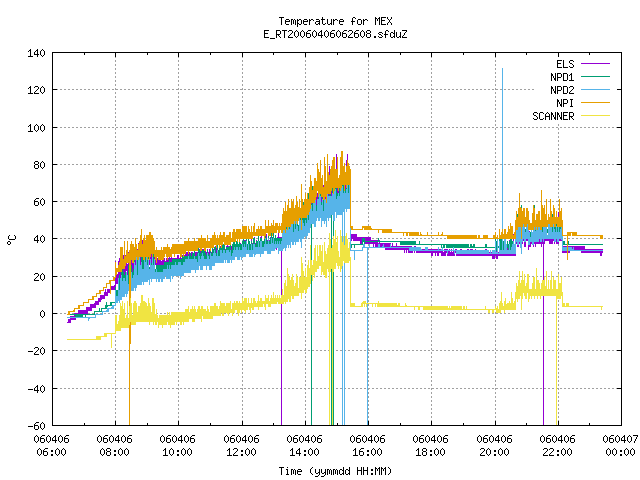Click the yellow SCANNER legend line sample
Image resolution: width=640 pixels, height=480 pixels.
pyautogui.click(x=595, y=116)
